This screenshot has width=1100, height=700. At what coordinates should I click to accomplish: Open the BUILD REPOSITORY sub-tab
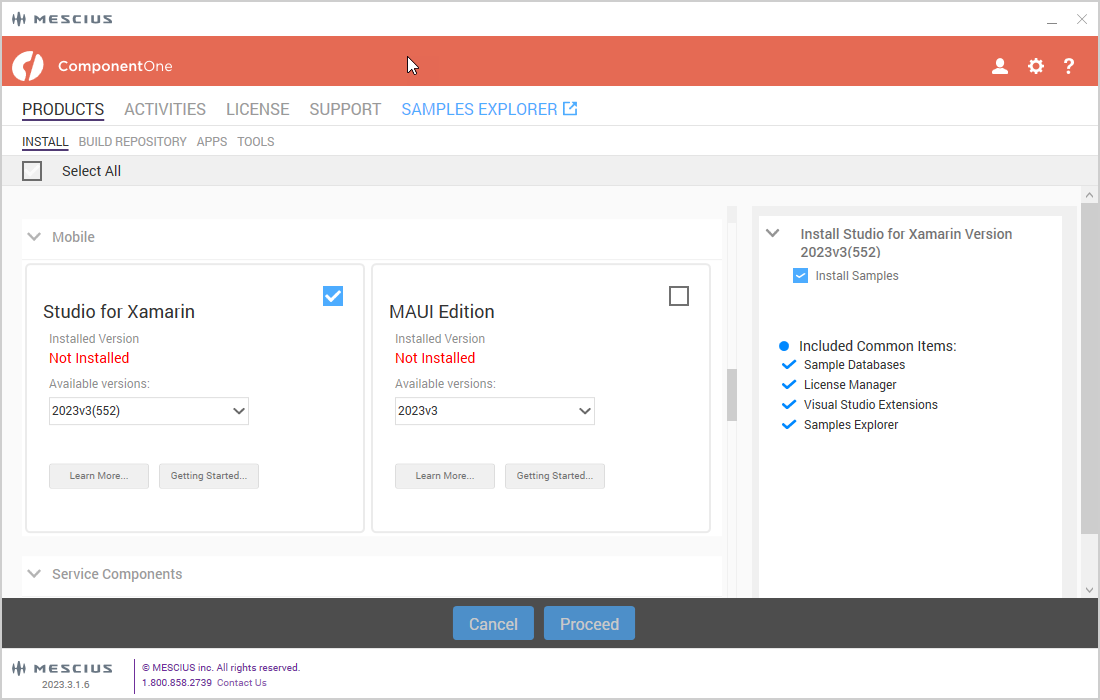132,142
